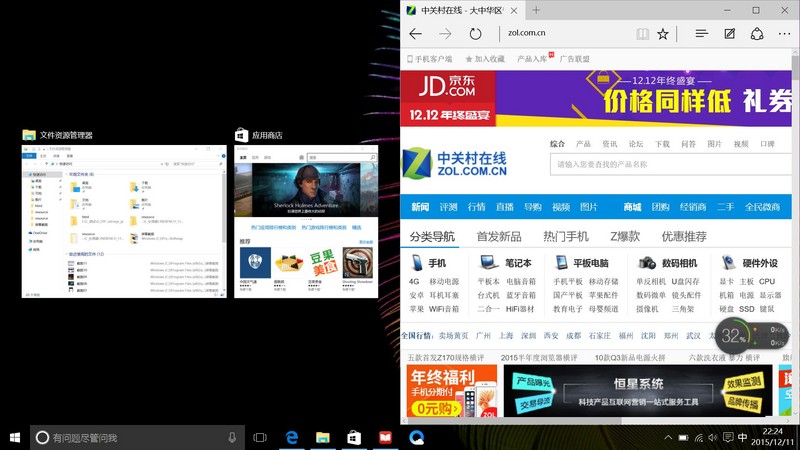
Task: Click the 加入收藏 link
Action: (x=485, y=59)
